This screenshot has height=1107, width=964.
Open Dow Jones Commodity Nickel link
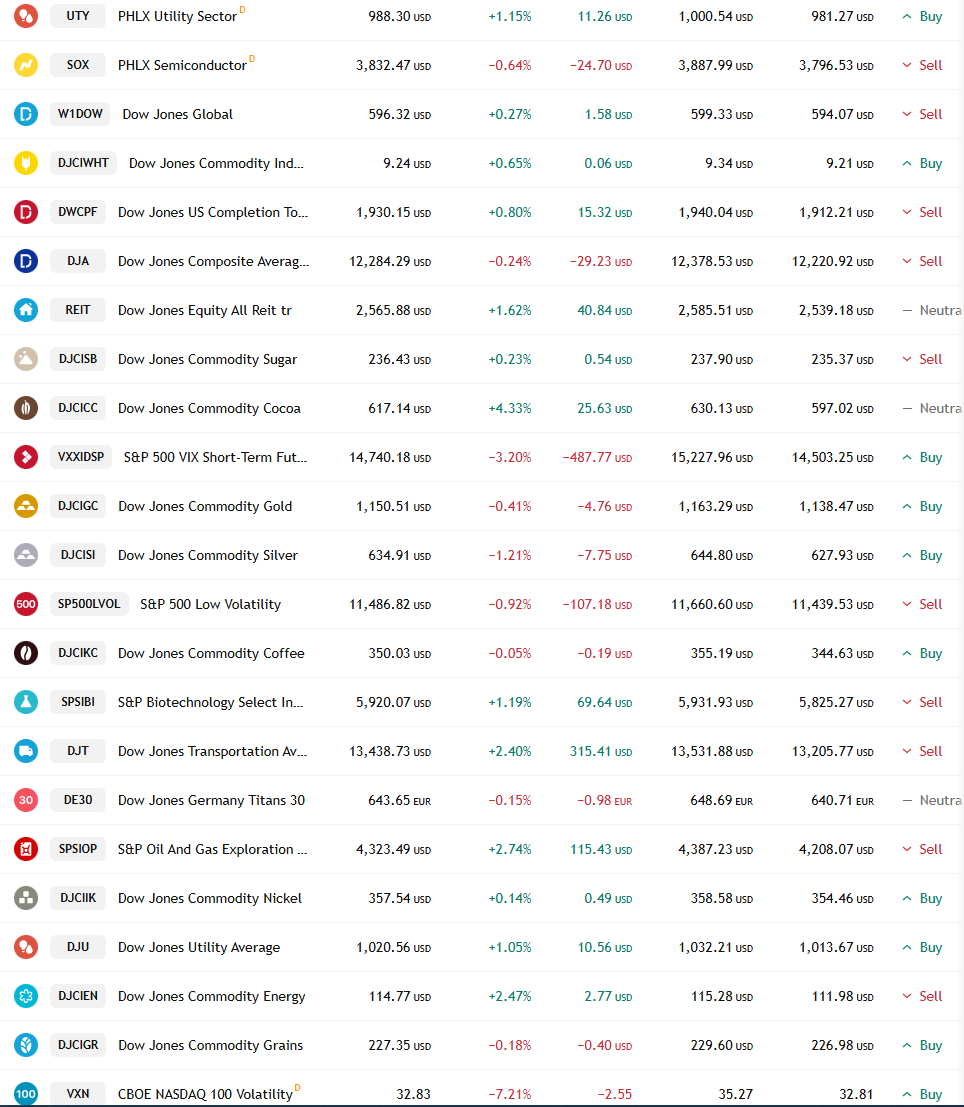pos(210,898)
